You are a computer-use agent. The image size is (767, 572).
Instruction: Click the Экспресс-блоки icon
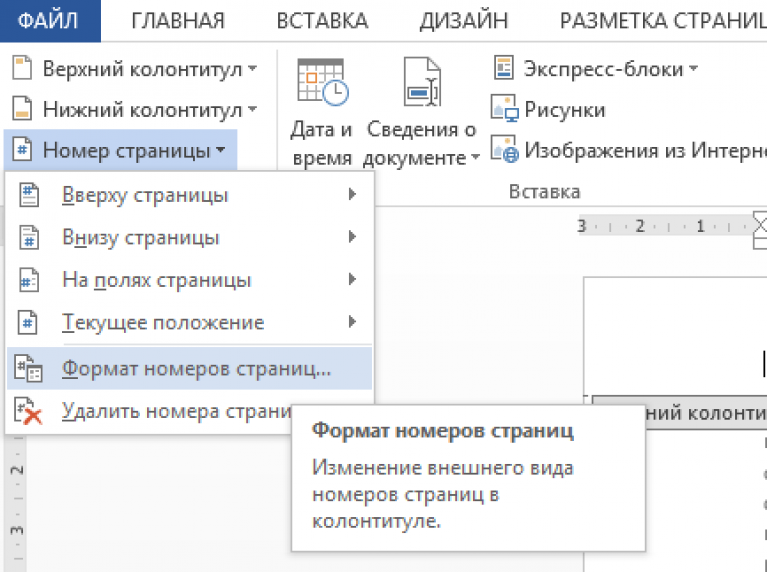coord(503,69)
